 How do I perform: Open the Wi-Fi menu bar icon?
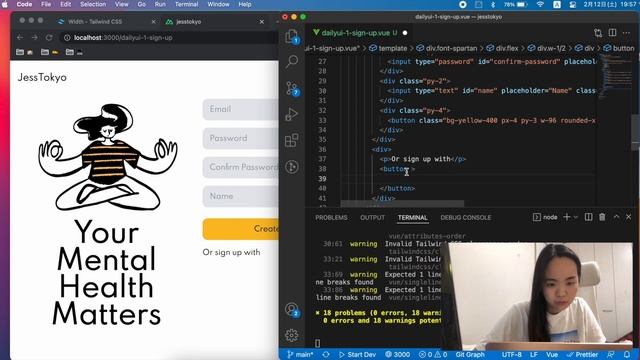point(540,4)
